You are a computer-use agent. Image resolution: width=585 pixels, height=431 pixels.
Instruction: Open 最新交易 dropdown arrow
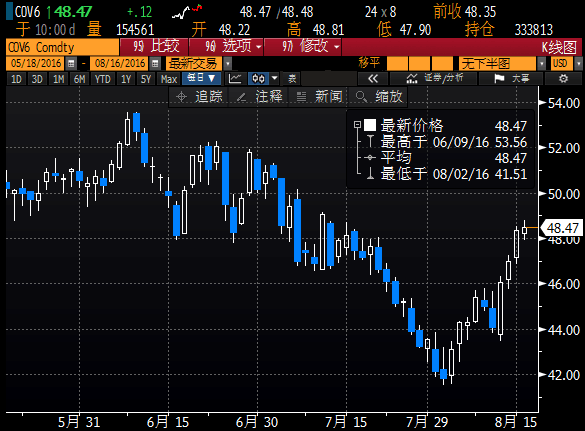227,63
